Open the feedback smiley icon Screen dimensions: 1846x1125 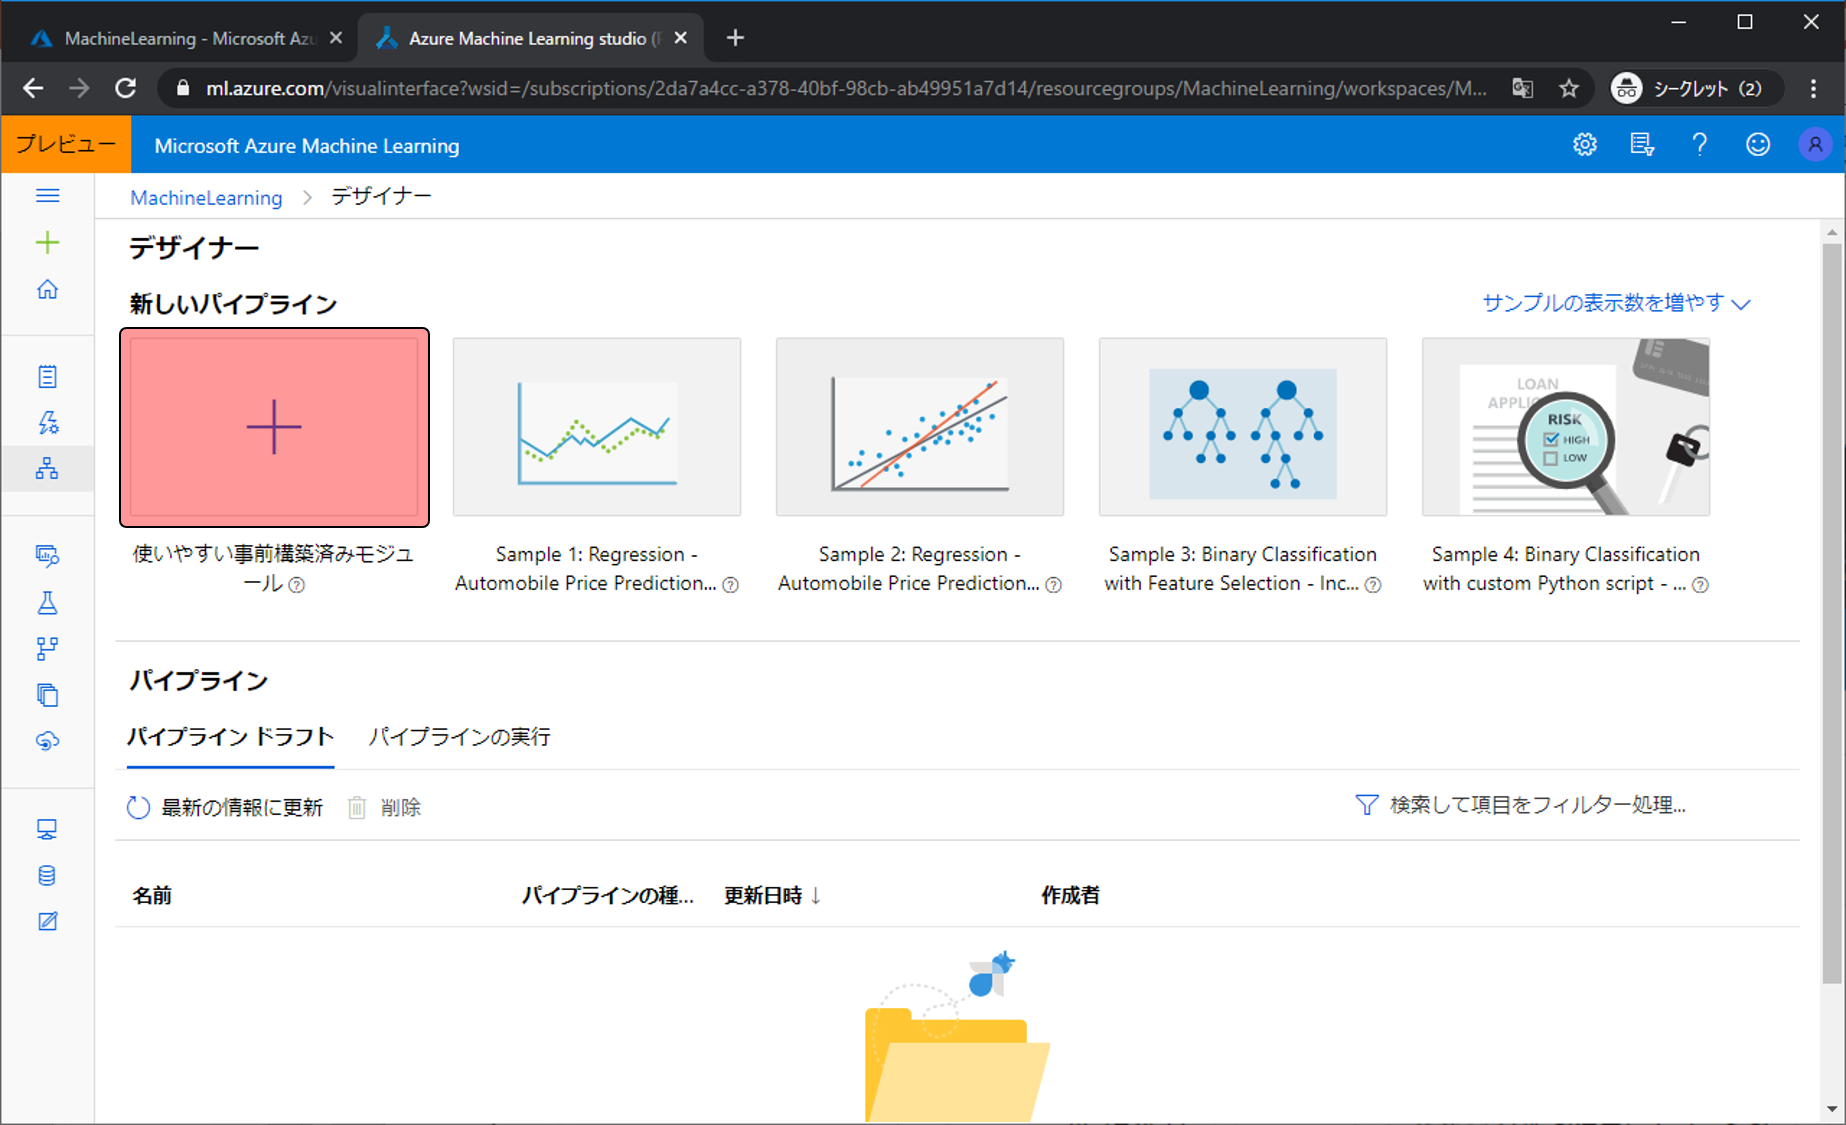[x=1757, y=145]
